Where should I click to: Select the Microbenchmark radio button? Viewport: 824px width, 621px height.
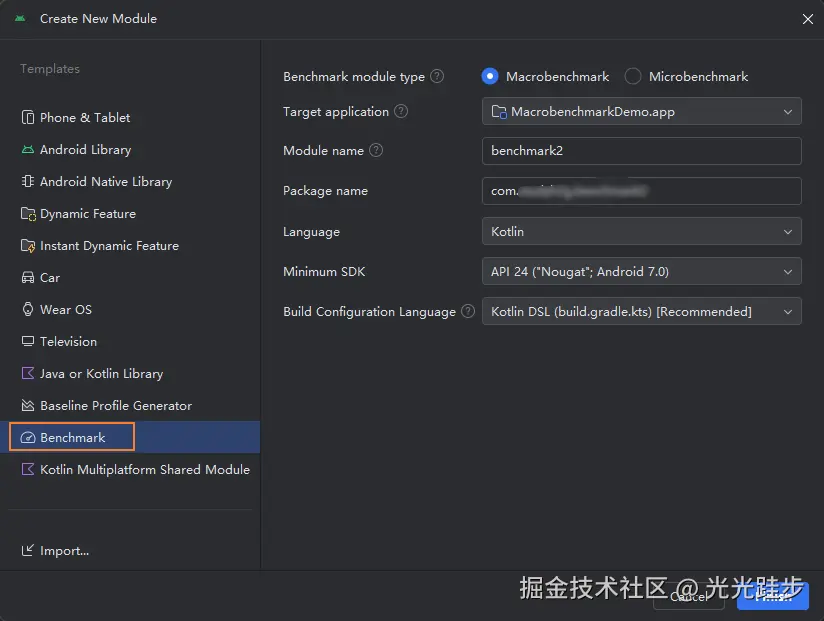[633, 76]
